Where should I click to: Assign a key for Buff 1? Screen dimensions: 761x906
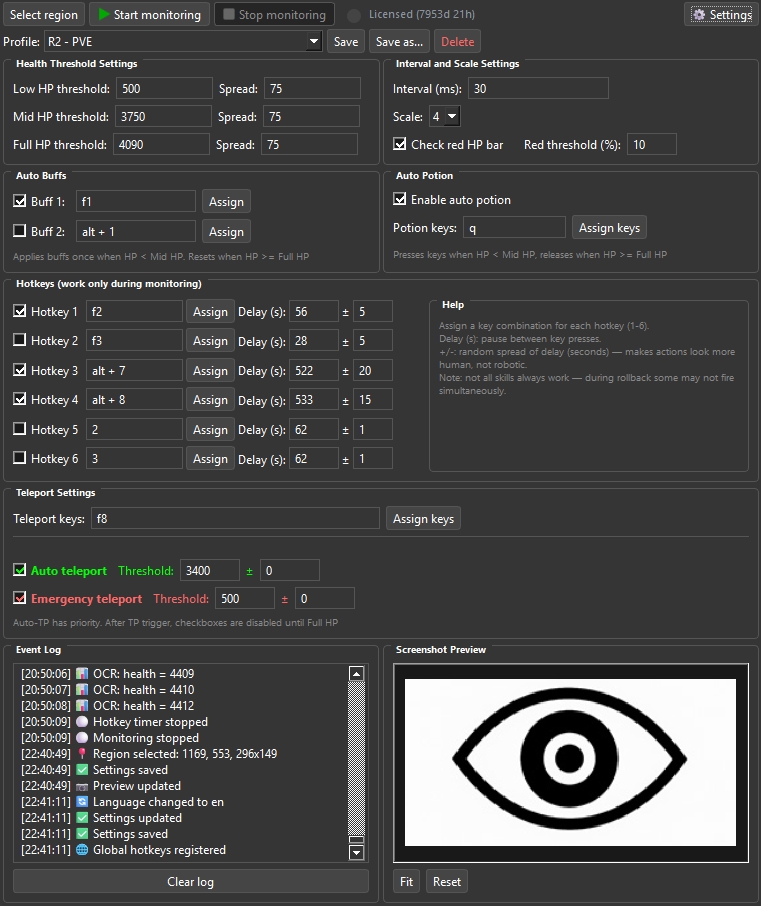coord(227,202)
